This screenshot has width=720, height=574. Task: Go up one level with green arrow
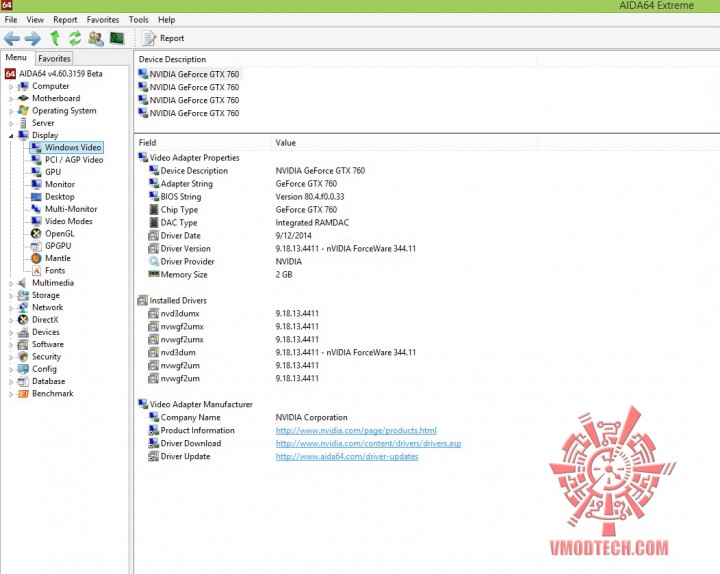click(55, 38)
